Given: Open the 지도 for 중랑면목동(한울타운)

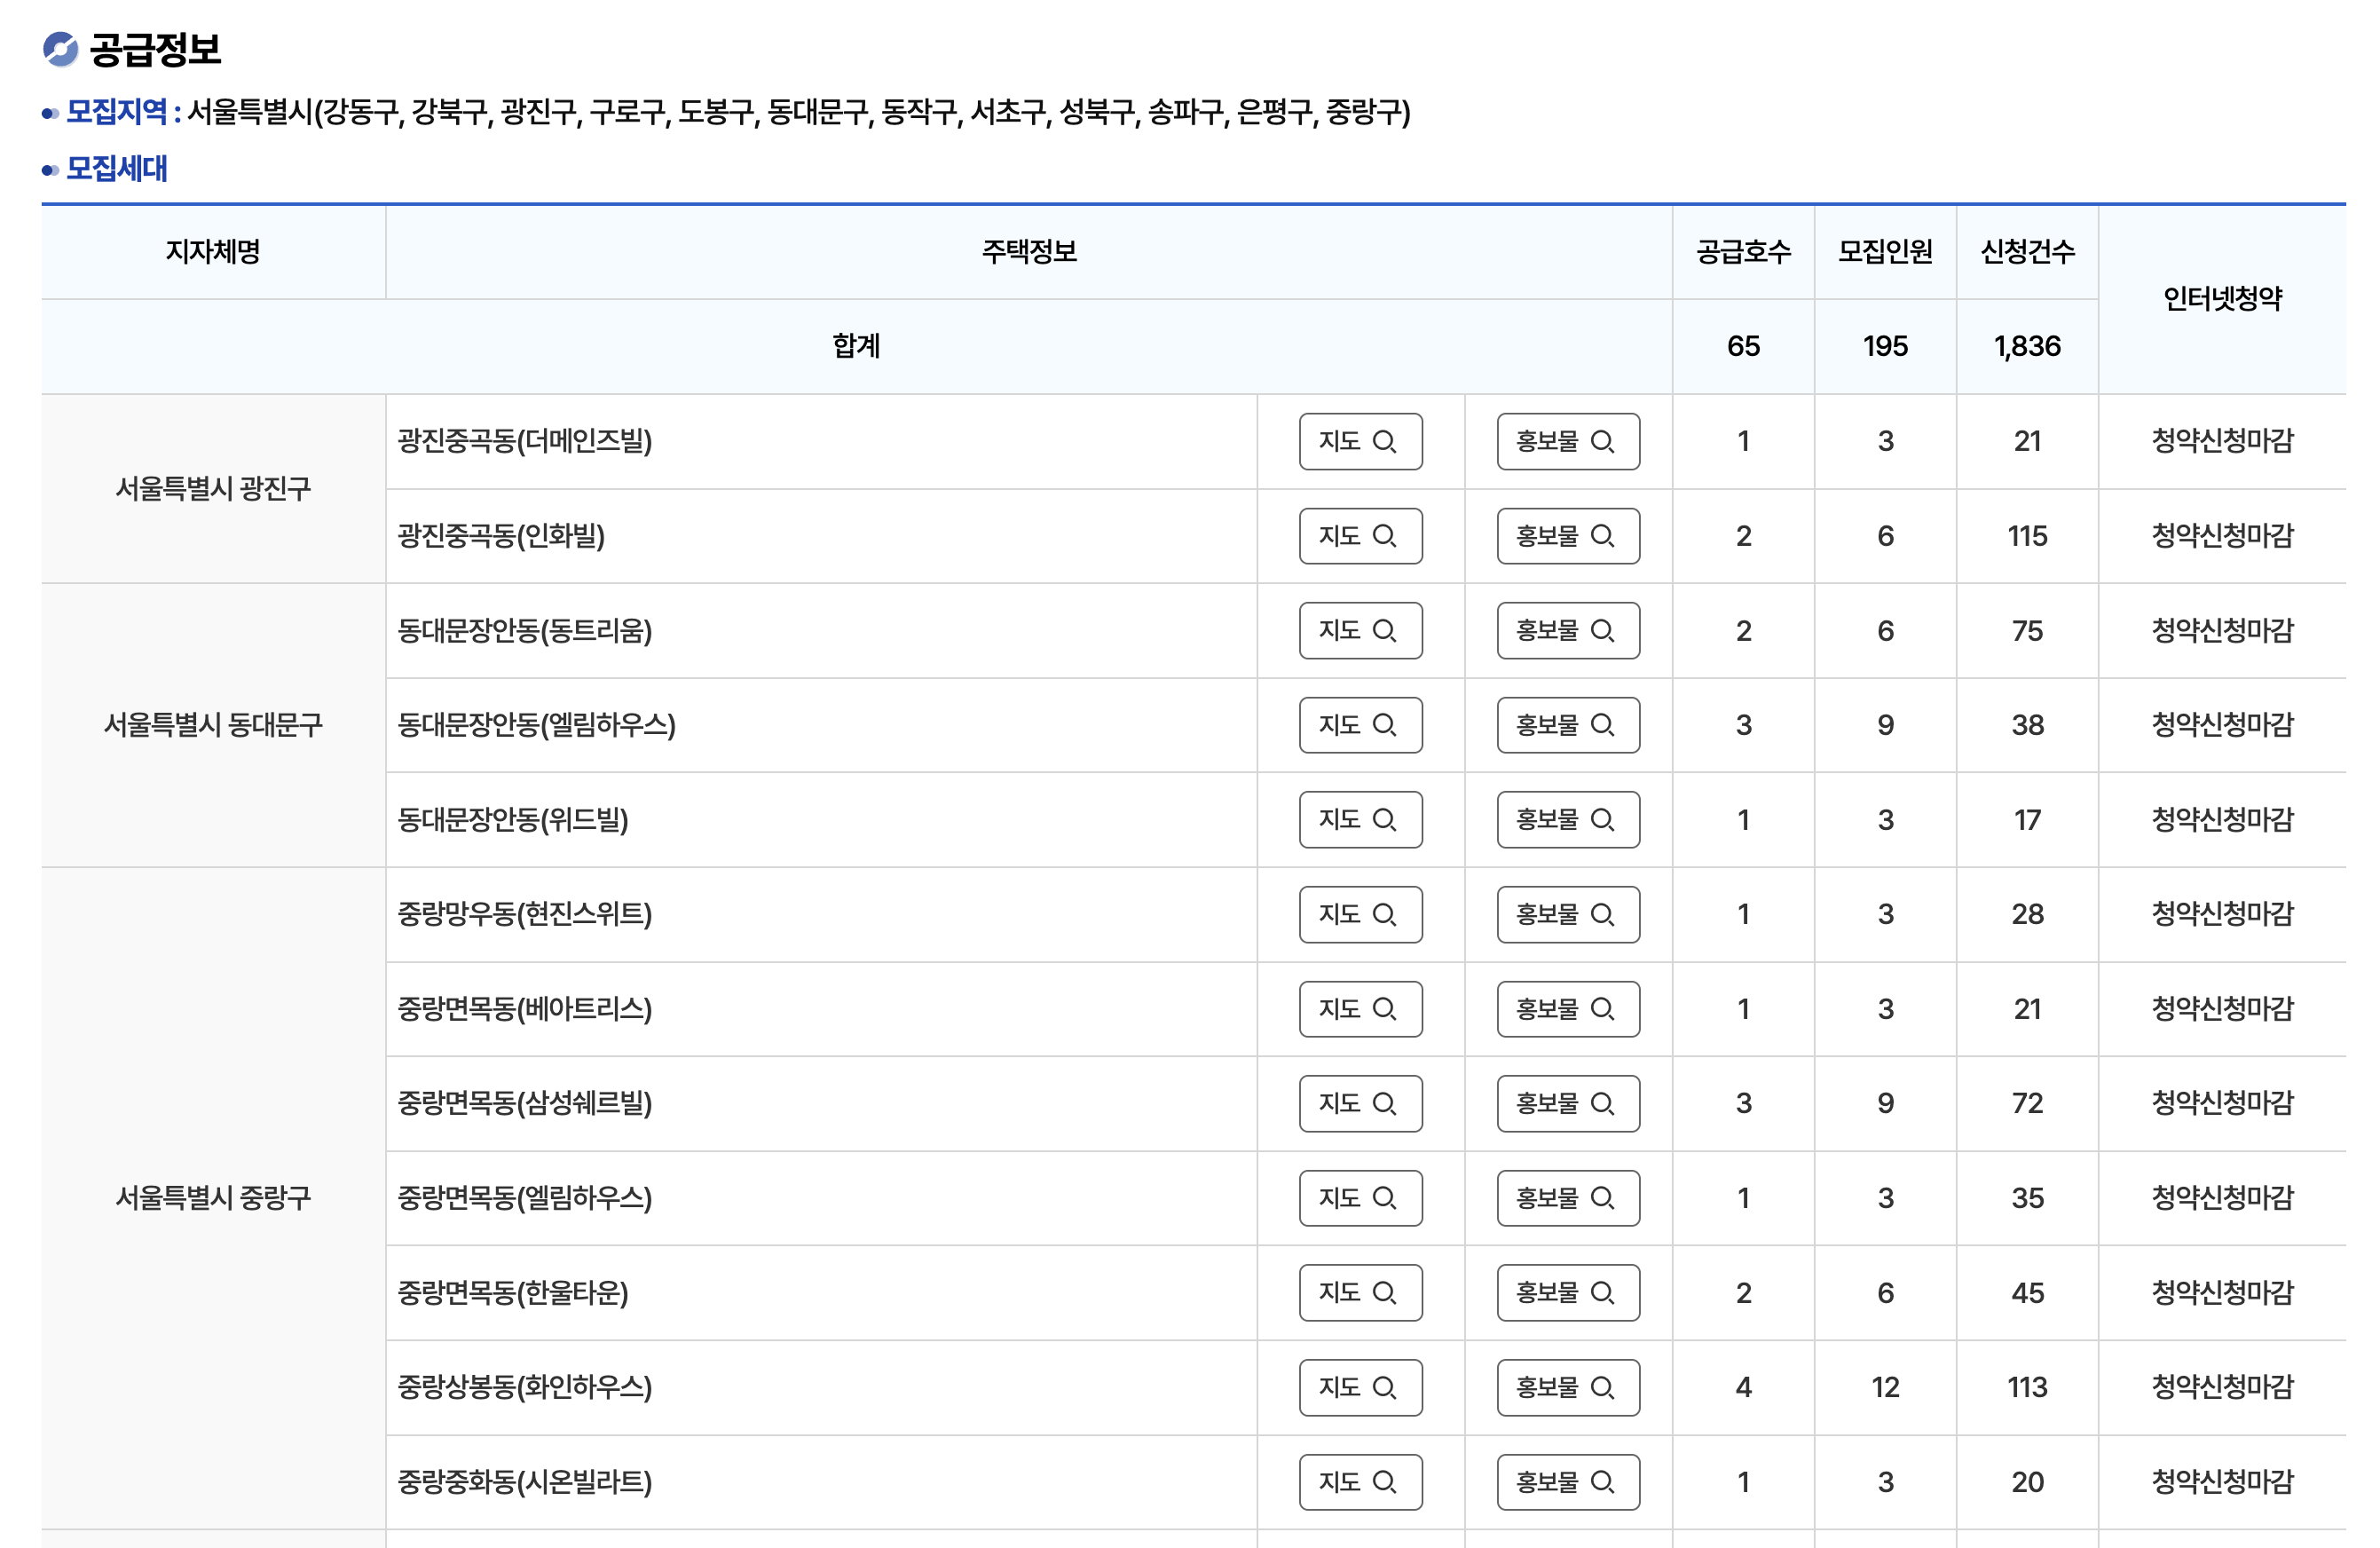Looking at the screenshot, I should point(1360,1292).
